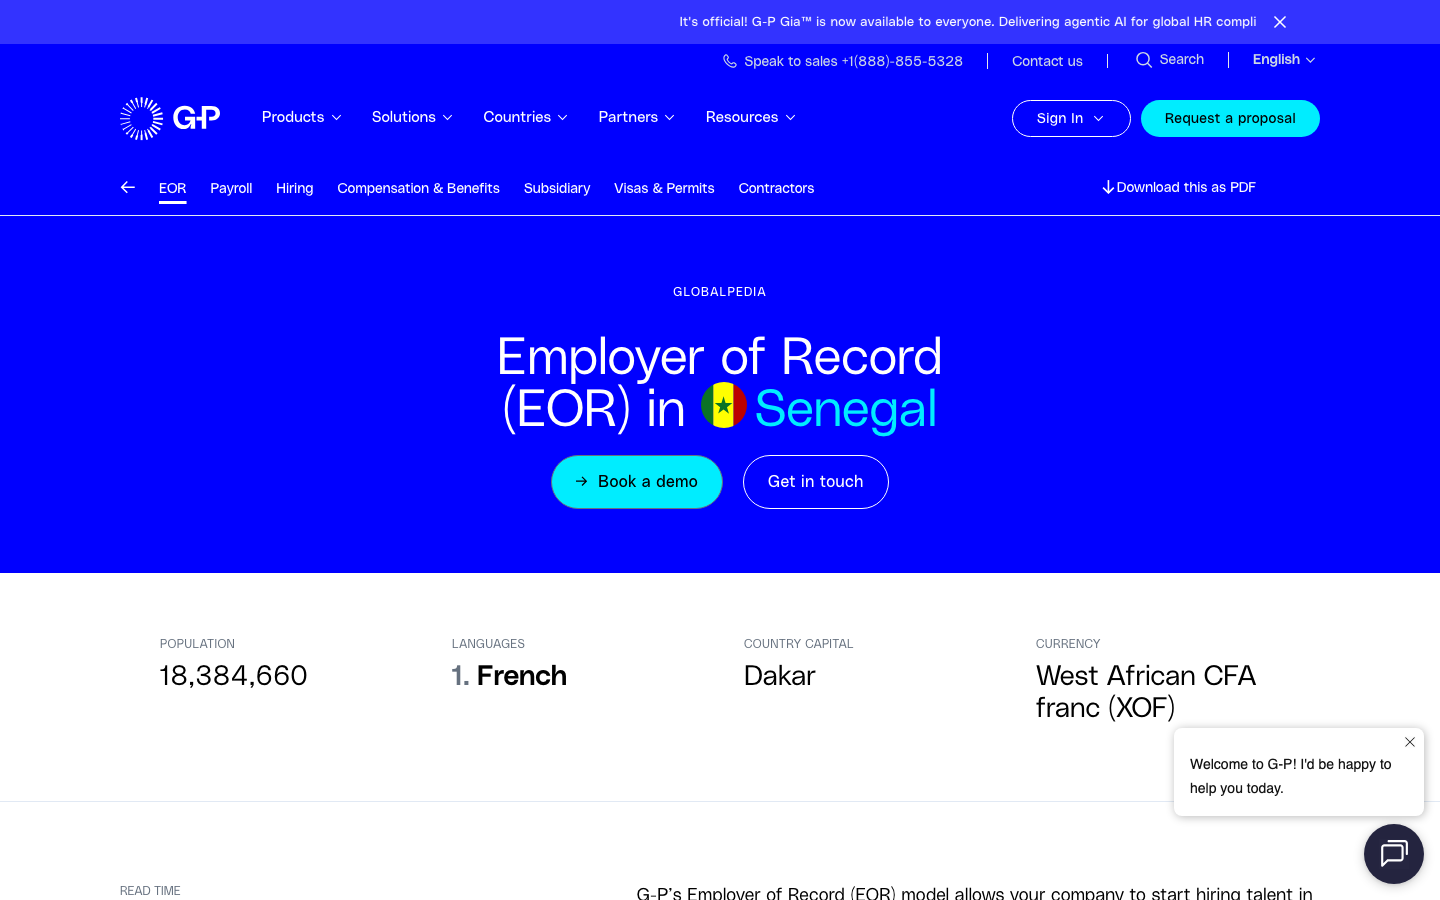Go to the Contractors tab

tap(776, 188)
